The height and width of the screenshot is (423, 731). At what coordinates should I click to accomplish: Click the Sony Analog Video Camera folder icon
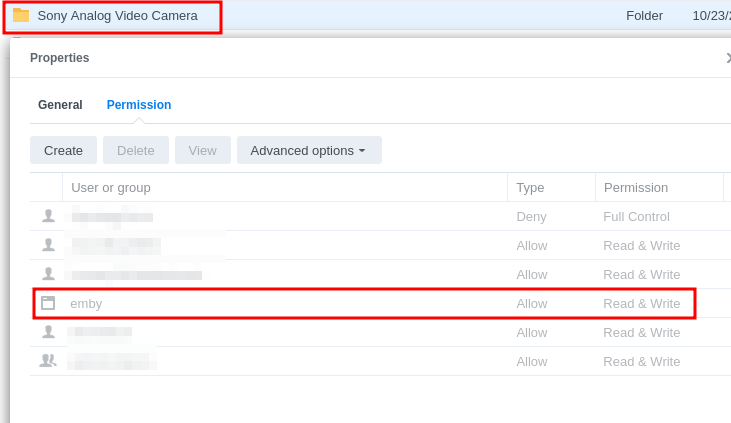21,15
